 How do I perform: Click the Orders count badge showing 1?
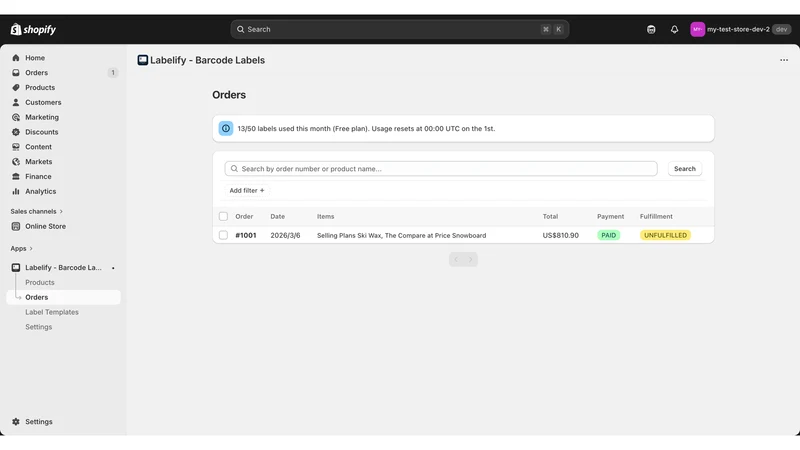113,73
